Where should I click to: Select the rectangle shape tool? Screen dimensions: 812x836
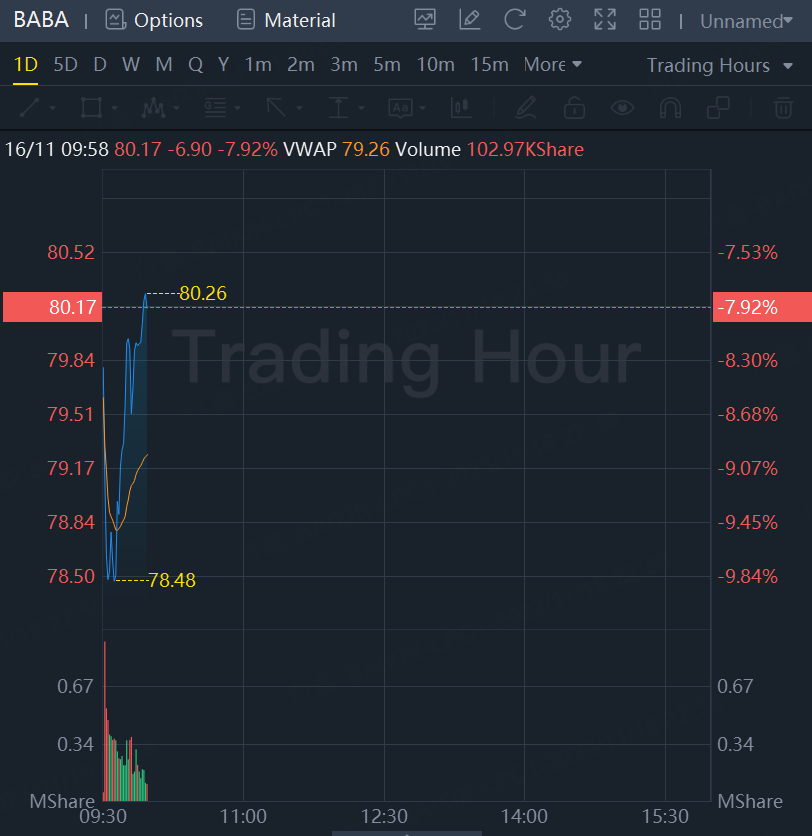(91, 107)
